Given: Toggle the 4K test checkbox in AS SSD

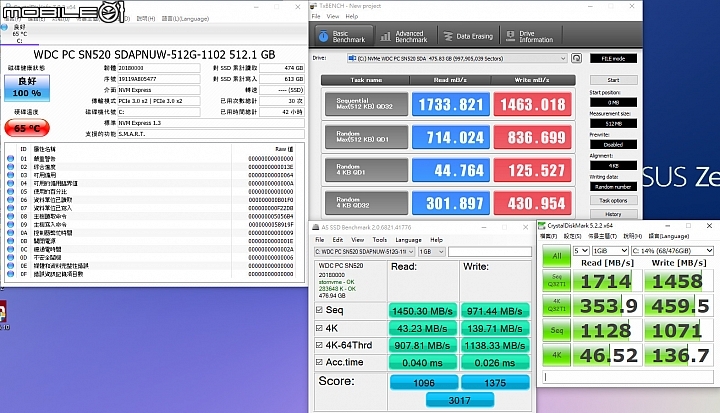Looking at the screenshot, I should coord(319,328).
